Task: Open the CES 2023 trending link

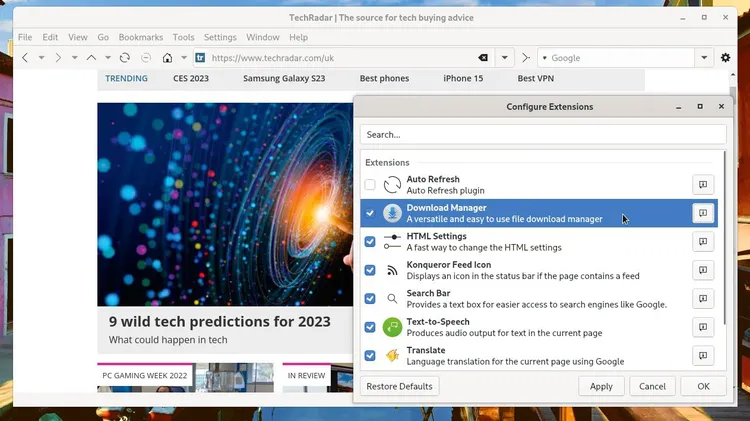Action: pos(191,78)
